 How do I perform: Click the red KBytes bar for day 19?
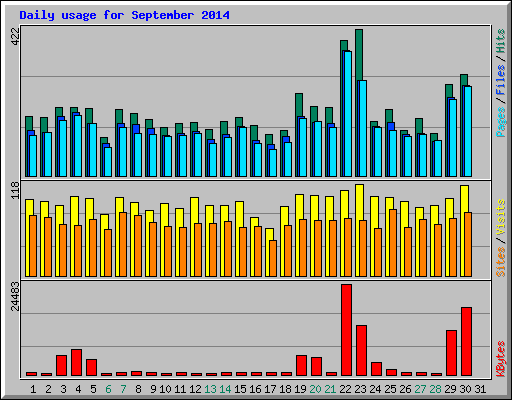(301, 365)
